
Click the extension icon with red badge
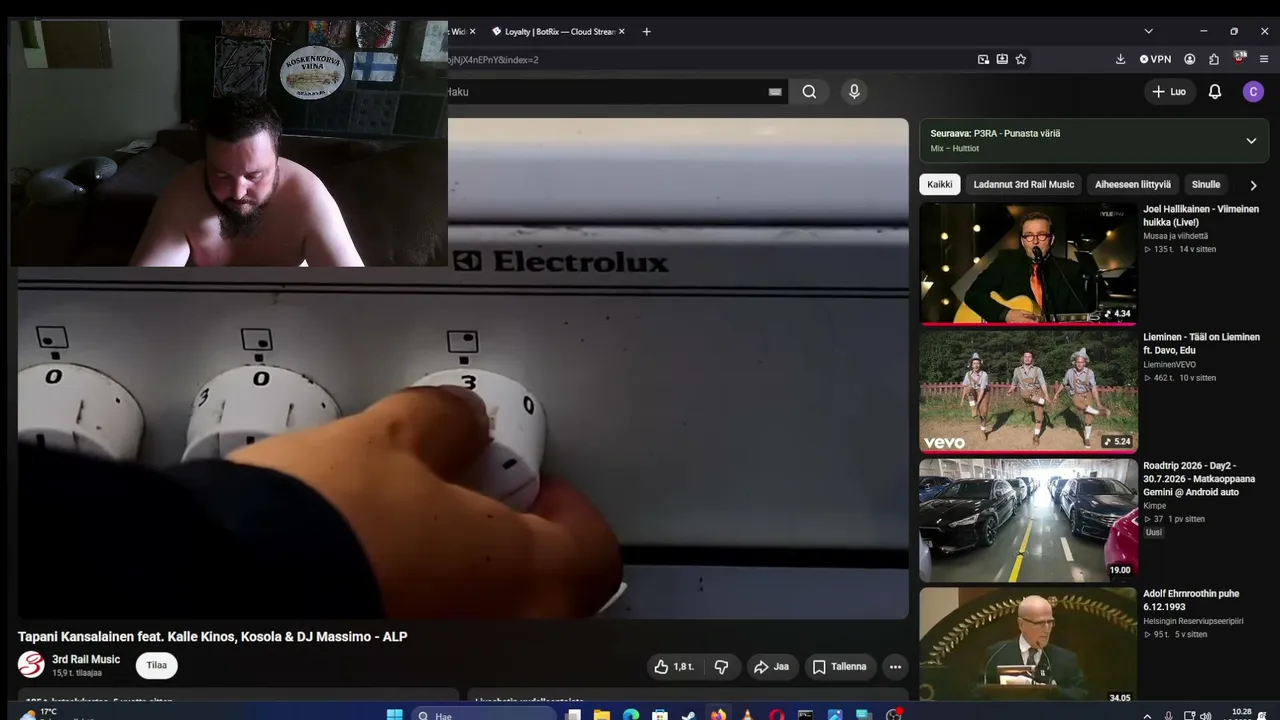1240,58
